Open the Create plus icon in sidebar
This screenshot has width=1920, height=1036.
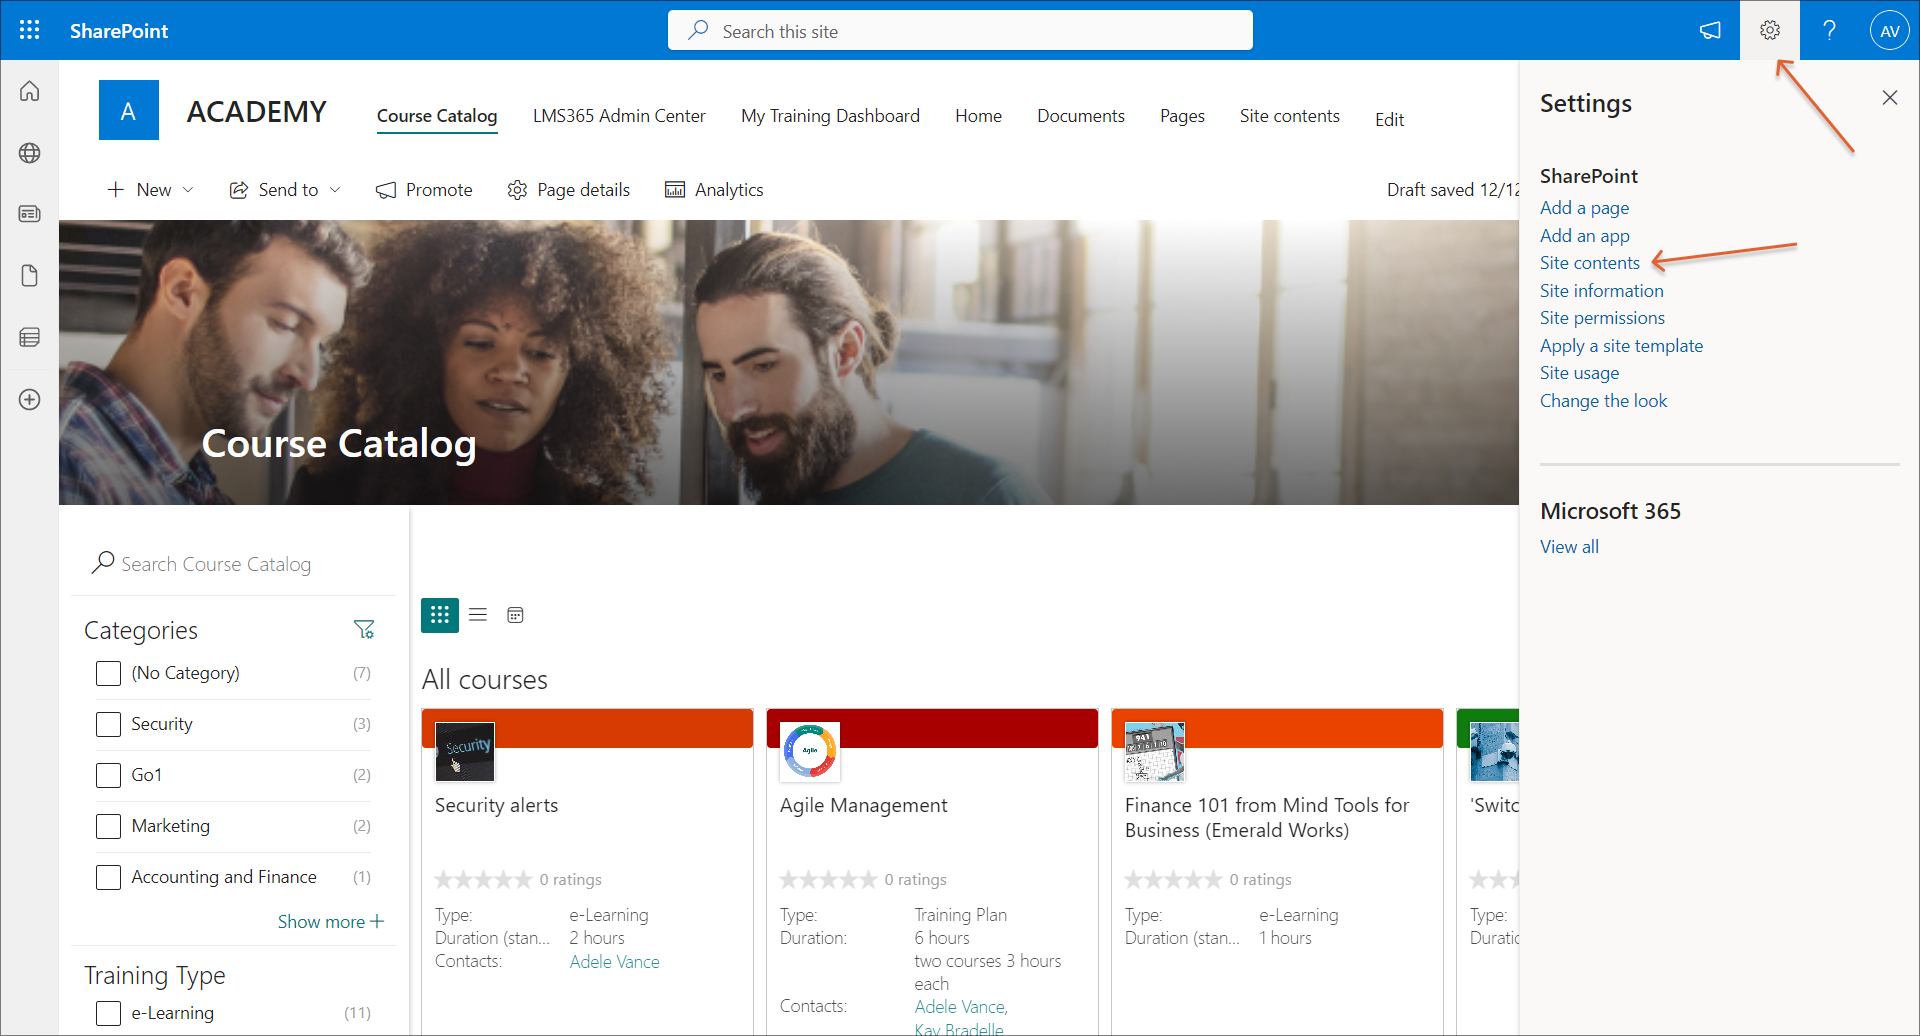tap(30, 399)
